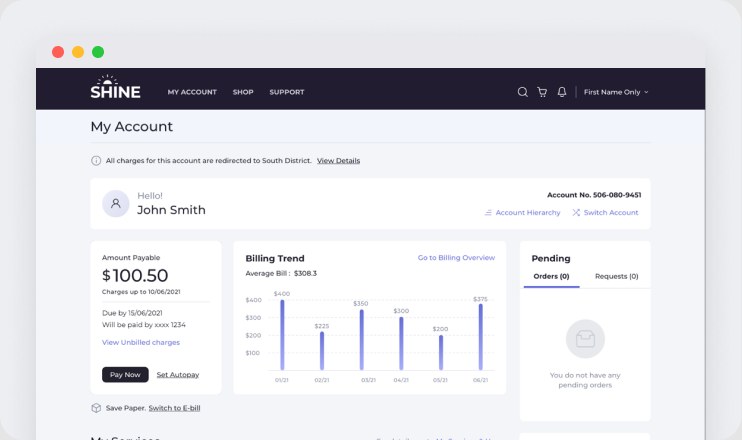Click Account No. 506-080-9451 text

point(594,195)
